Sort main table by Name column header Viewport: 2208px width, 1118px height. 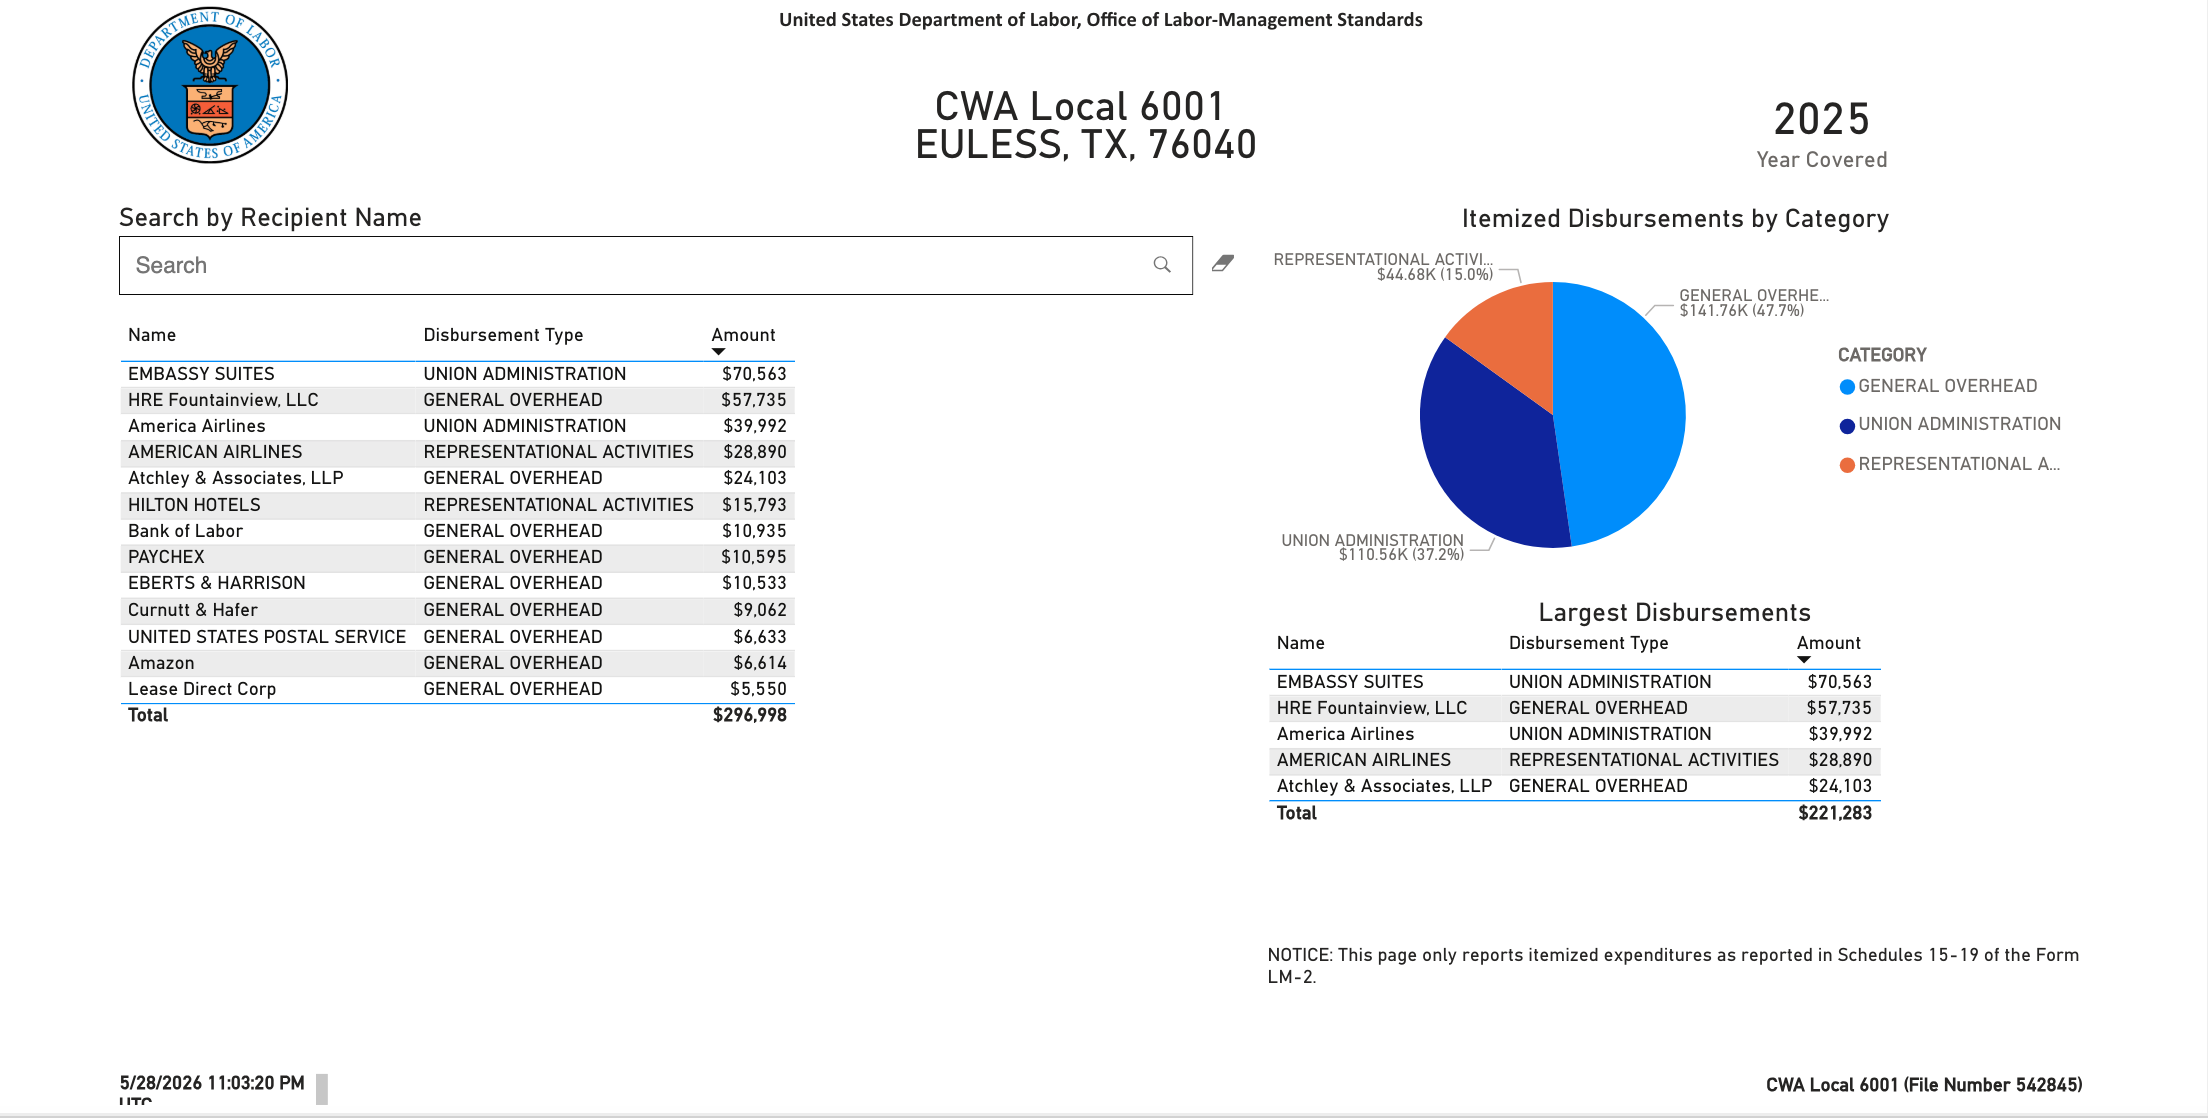click(x=152, y=335)
